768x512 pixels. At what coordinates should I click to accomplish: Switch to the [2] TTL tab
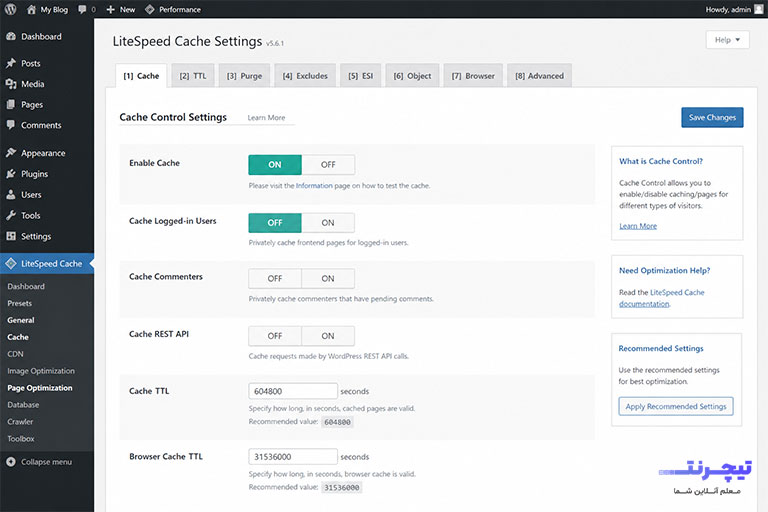pos(193,76)
